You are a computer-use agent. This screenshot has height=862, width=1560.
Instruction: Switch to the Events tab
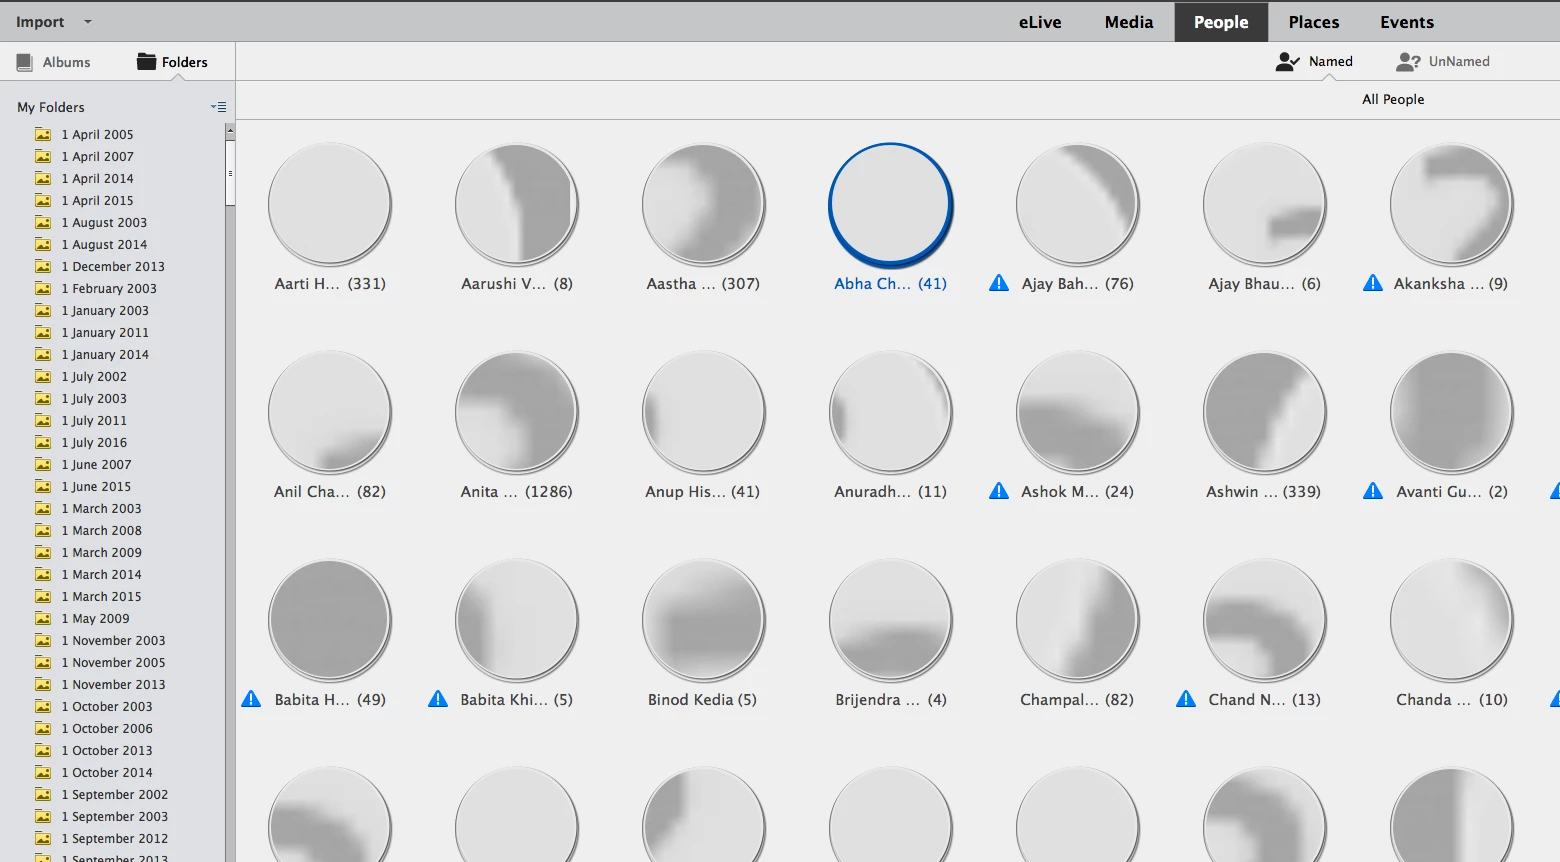tap(1407, 22)
